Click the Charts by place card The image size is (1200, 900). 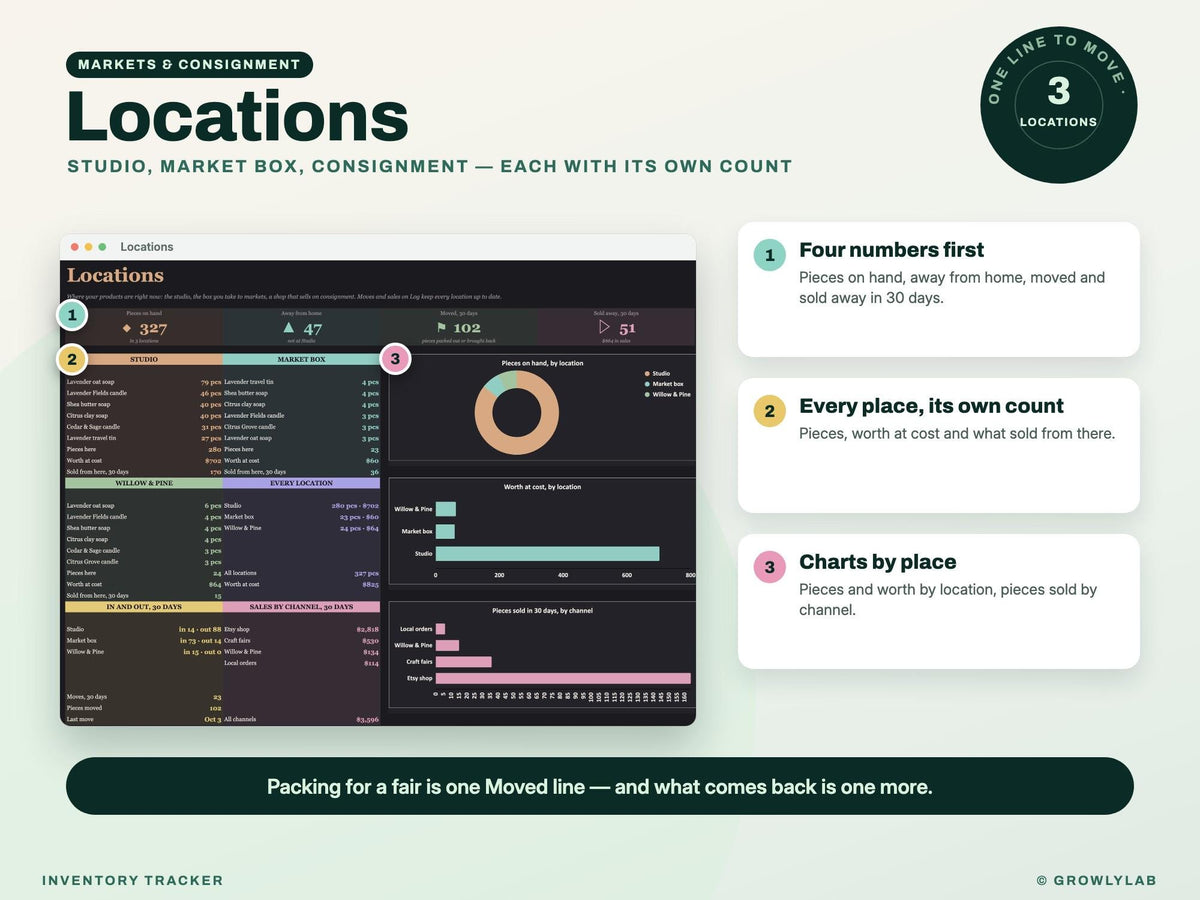click(x=939, y=601)
